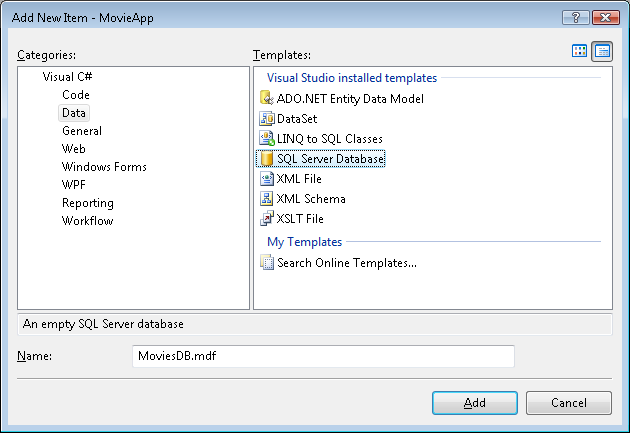The width and height of the screenshot is (630, 433).
Task: Select the SQL Server Database icon
Action: tap(267, 159)
